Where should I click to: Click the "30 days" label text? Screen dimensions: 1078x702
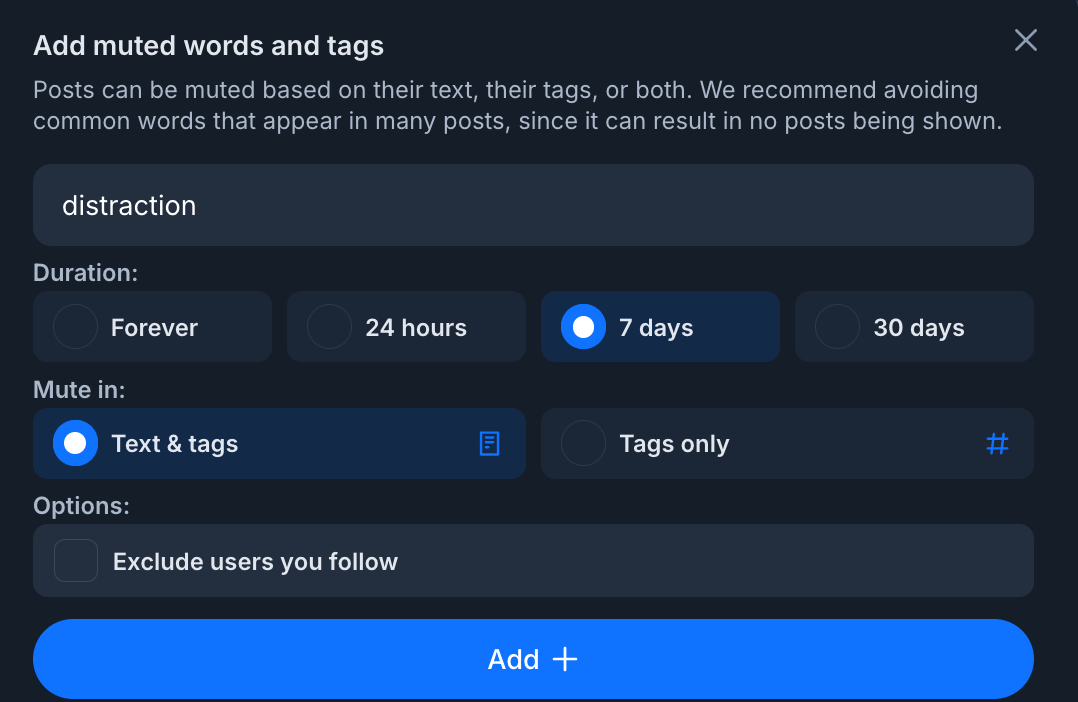(x=918, y=328)
